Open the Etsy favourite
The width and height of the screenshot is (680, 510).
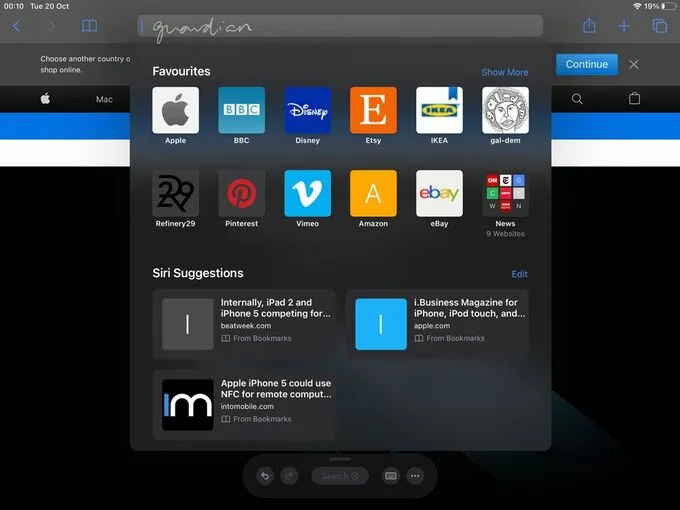pos(373,110)
